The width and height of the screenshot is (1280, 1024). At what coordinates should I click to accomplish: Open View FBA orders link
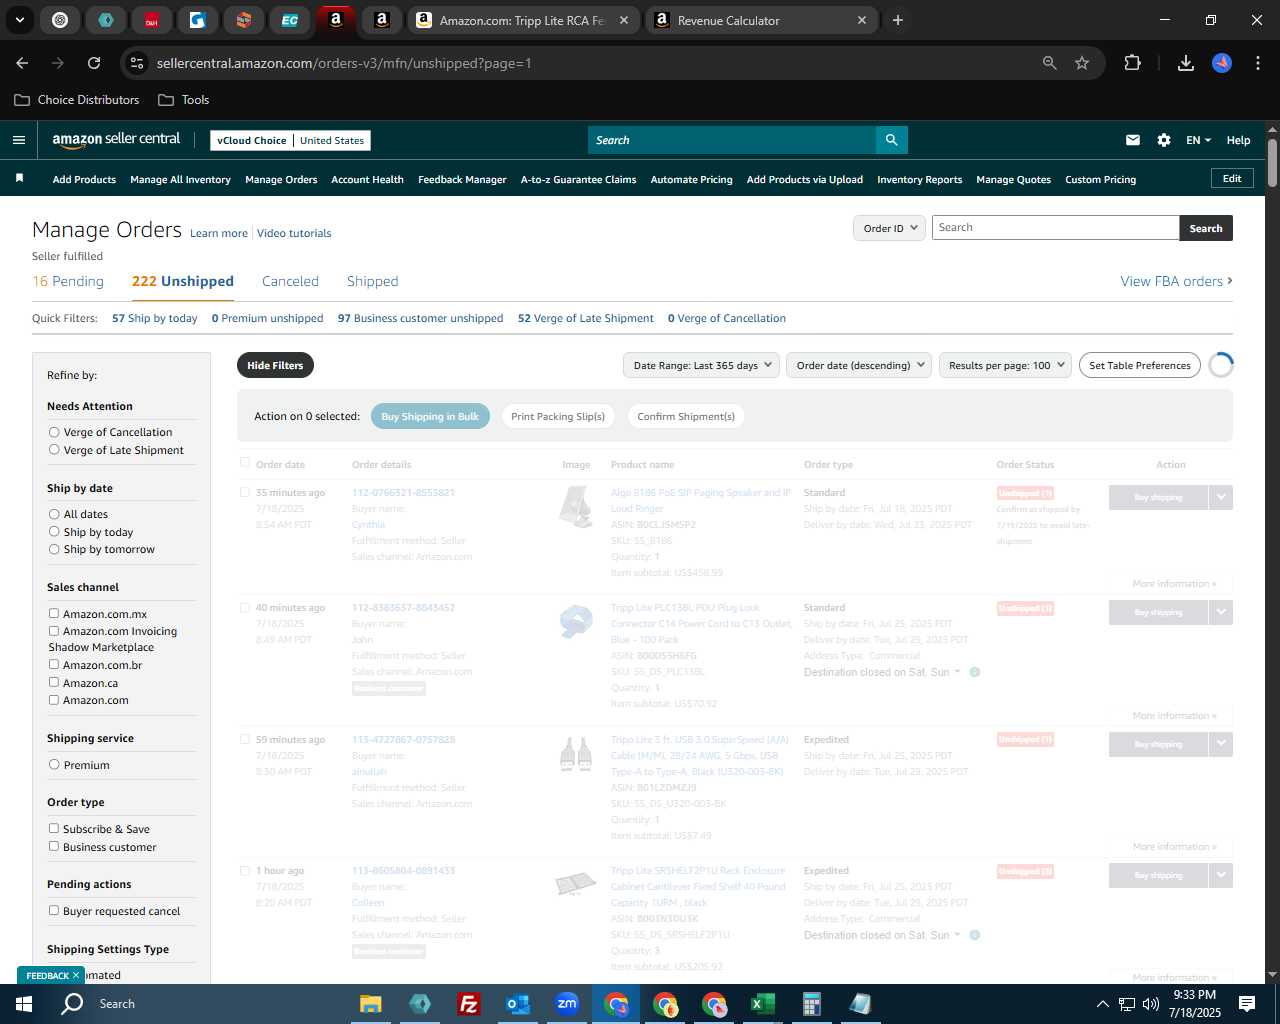(1176, 281)
